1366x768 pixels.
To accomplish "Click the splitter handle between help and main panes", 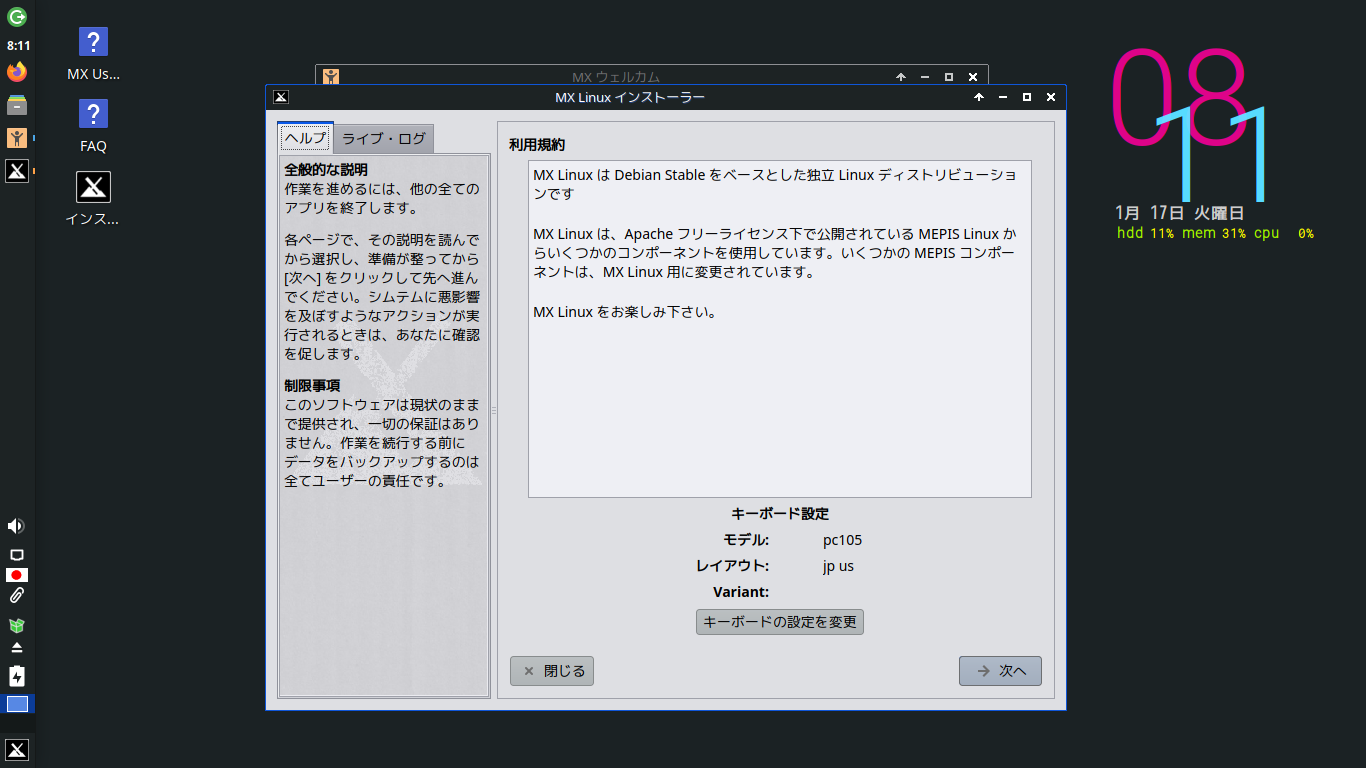I will point(494,410).
